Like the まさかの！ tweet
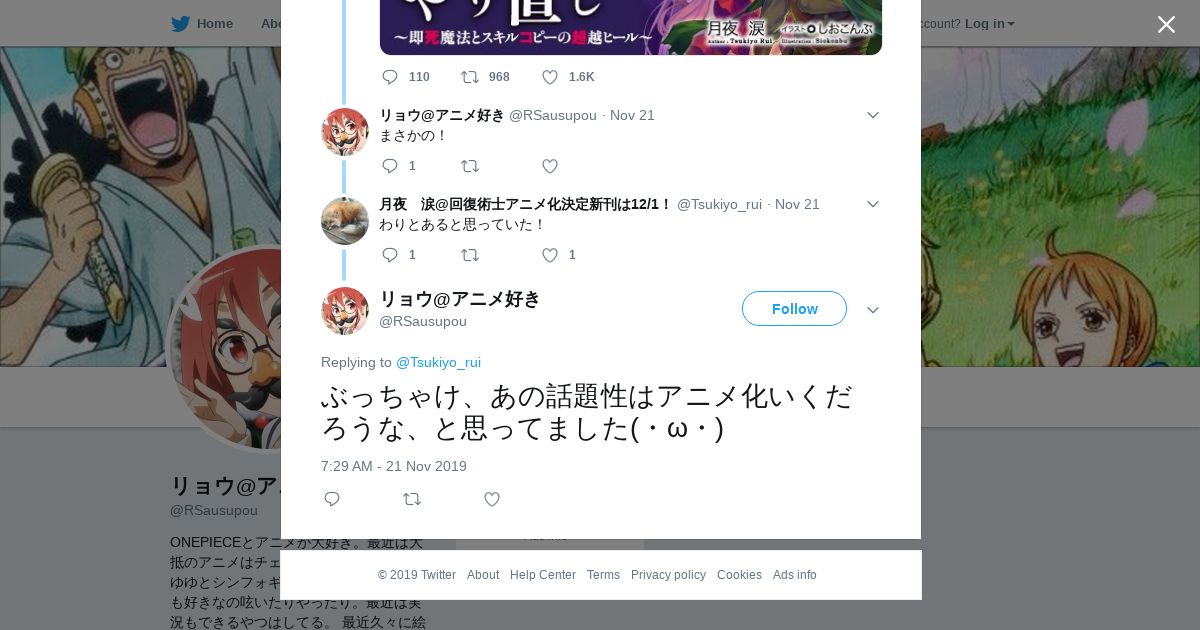The width and height of the screenshot is (1200, 630). (x=550, y=166)
